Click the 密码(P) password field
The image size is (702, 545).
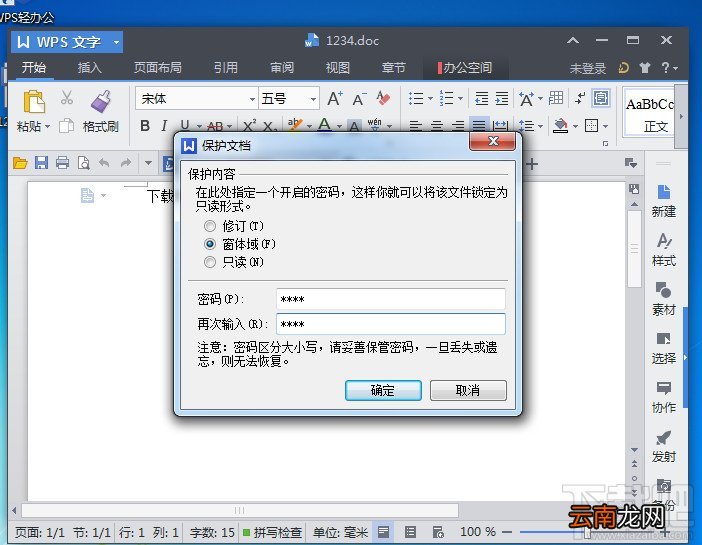coord(391,299)
